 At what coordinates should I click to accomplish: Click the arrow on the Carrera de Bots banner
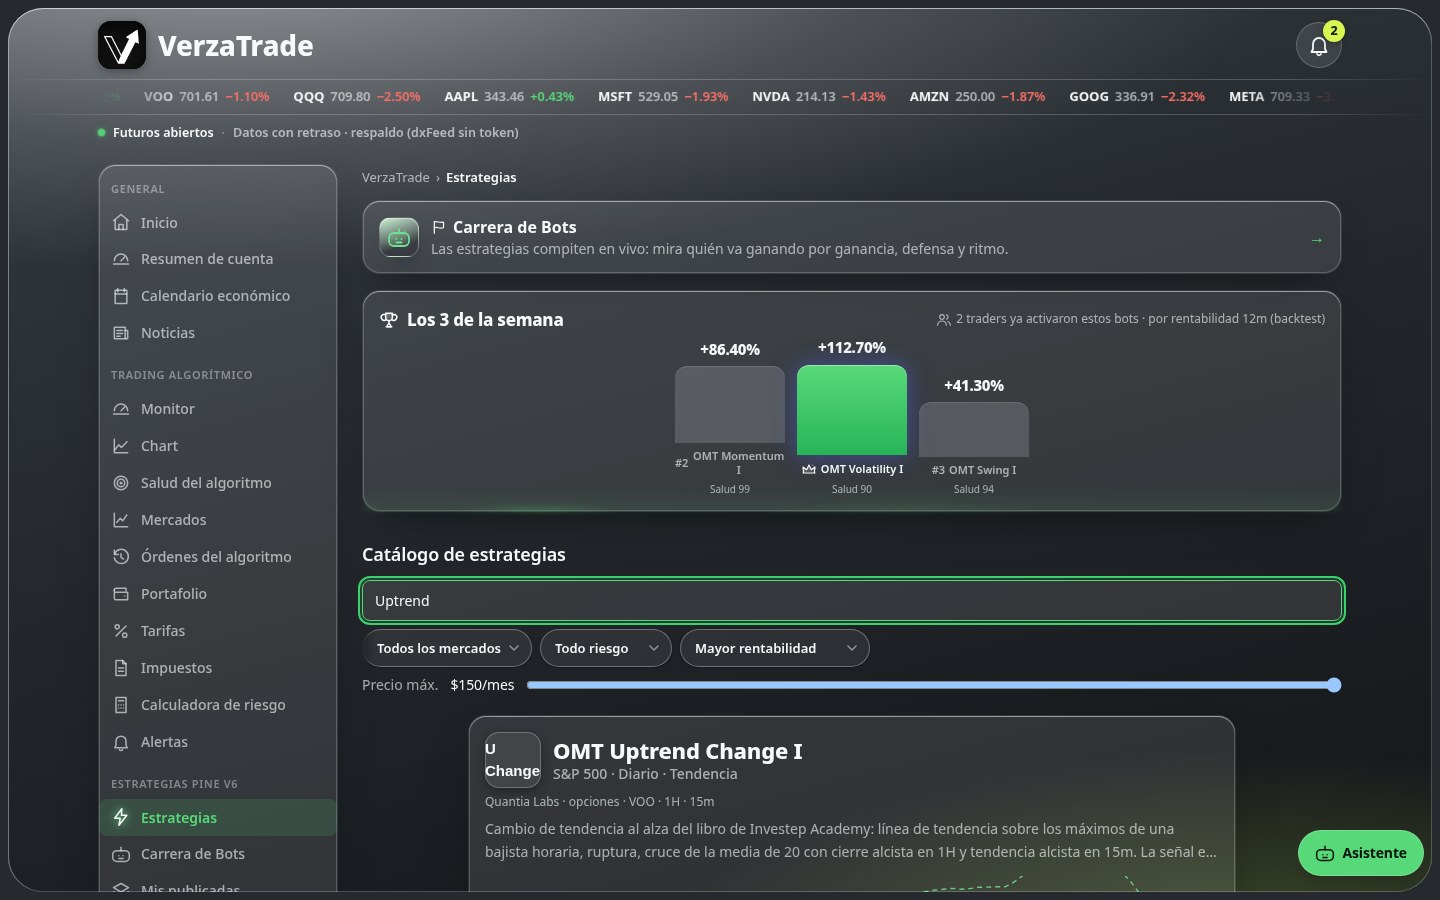[x=1316, y=239]
